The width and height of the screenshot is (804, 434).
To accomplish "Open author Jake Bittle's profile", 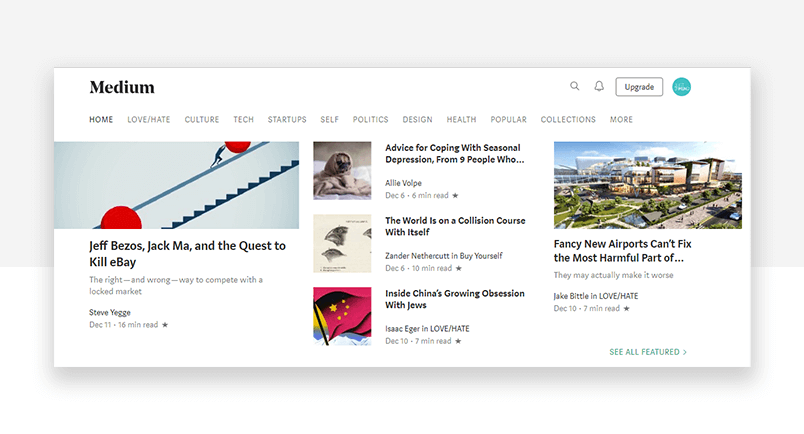I will pos(571,296).
